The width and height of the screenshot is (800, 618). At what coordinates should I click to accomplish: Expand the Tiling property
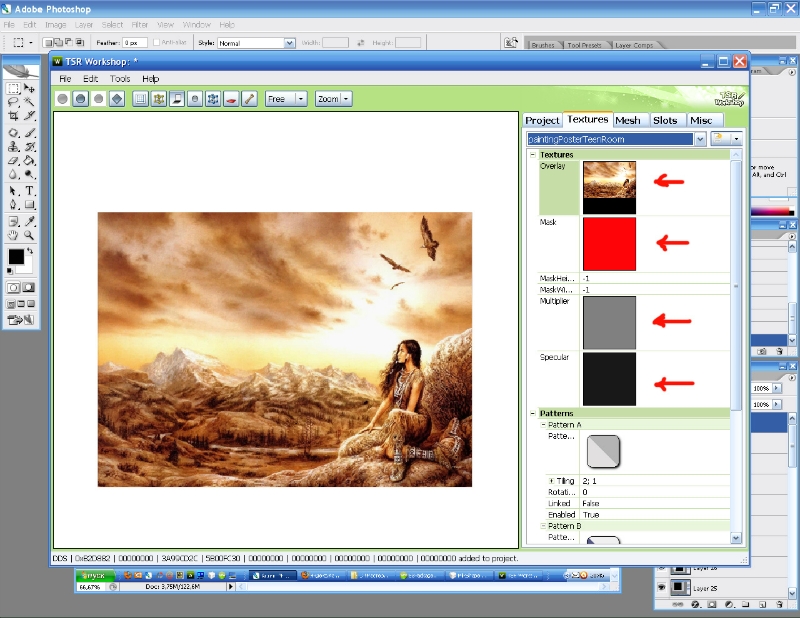point(551,481)
